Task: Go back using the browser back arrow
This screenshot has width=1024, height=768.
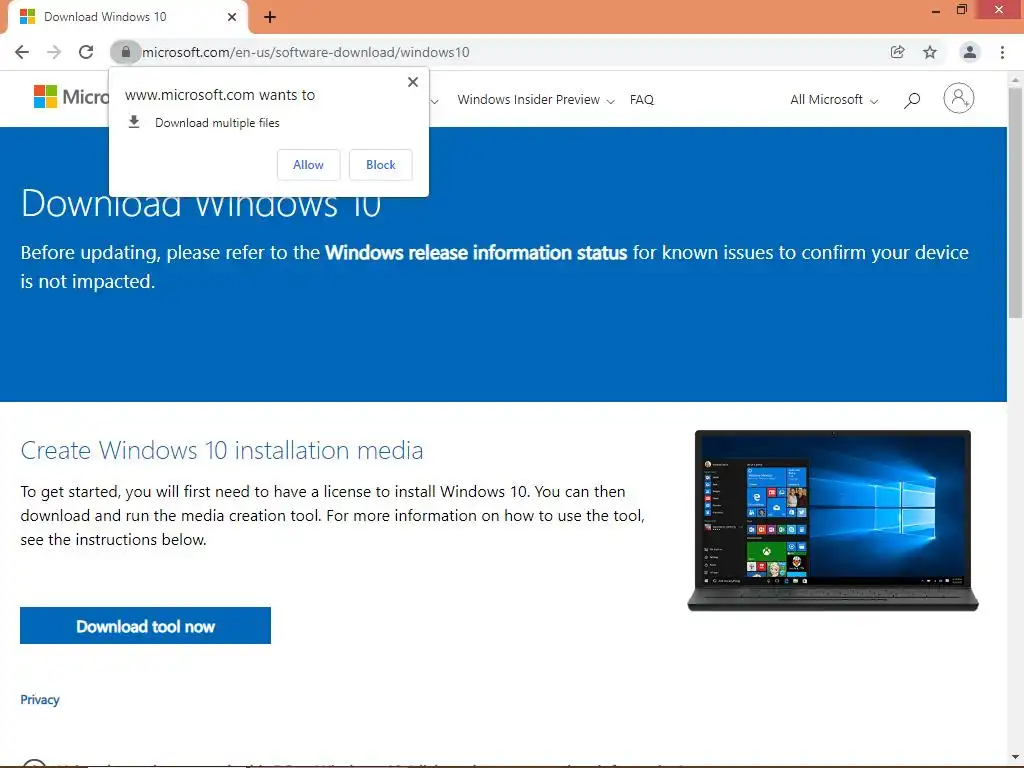Action: [x=22, y=52]
